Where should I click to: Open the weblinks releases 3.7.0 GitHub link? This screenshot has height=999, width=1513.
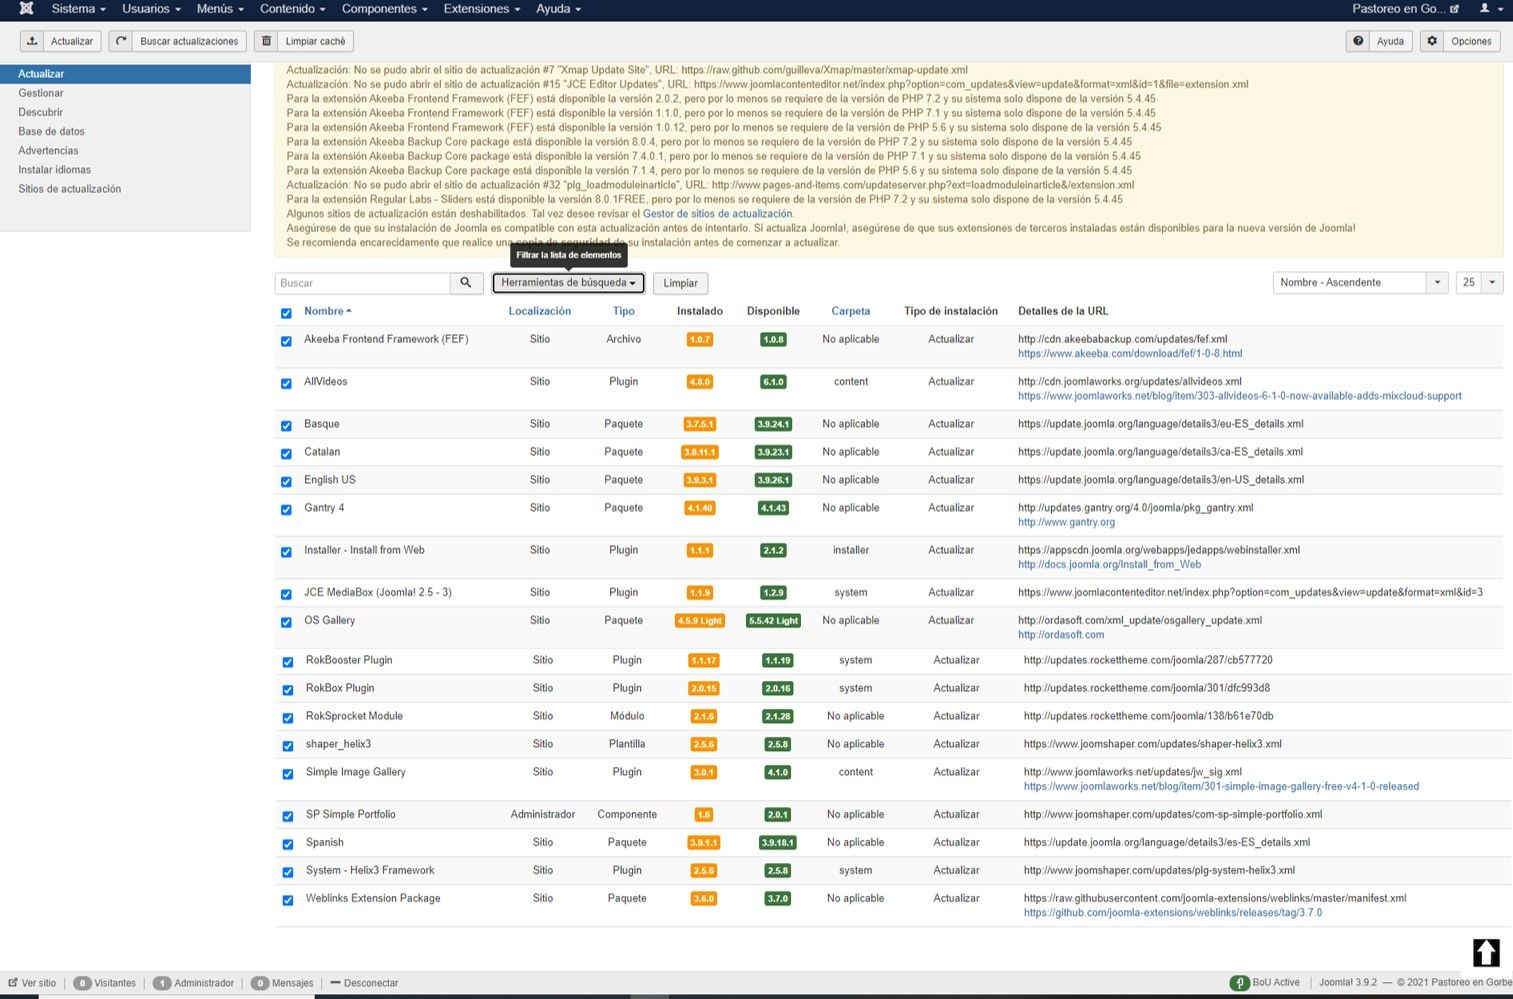[1172, 912]
